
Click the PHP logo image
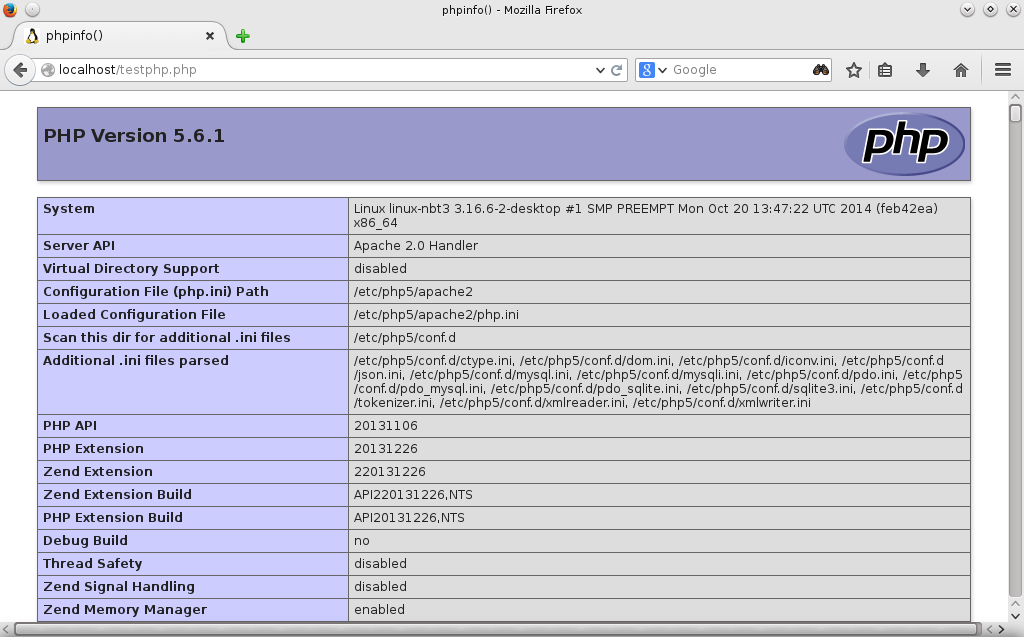[x=904, y=144]
